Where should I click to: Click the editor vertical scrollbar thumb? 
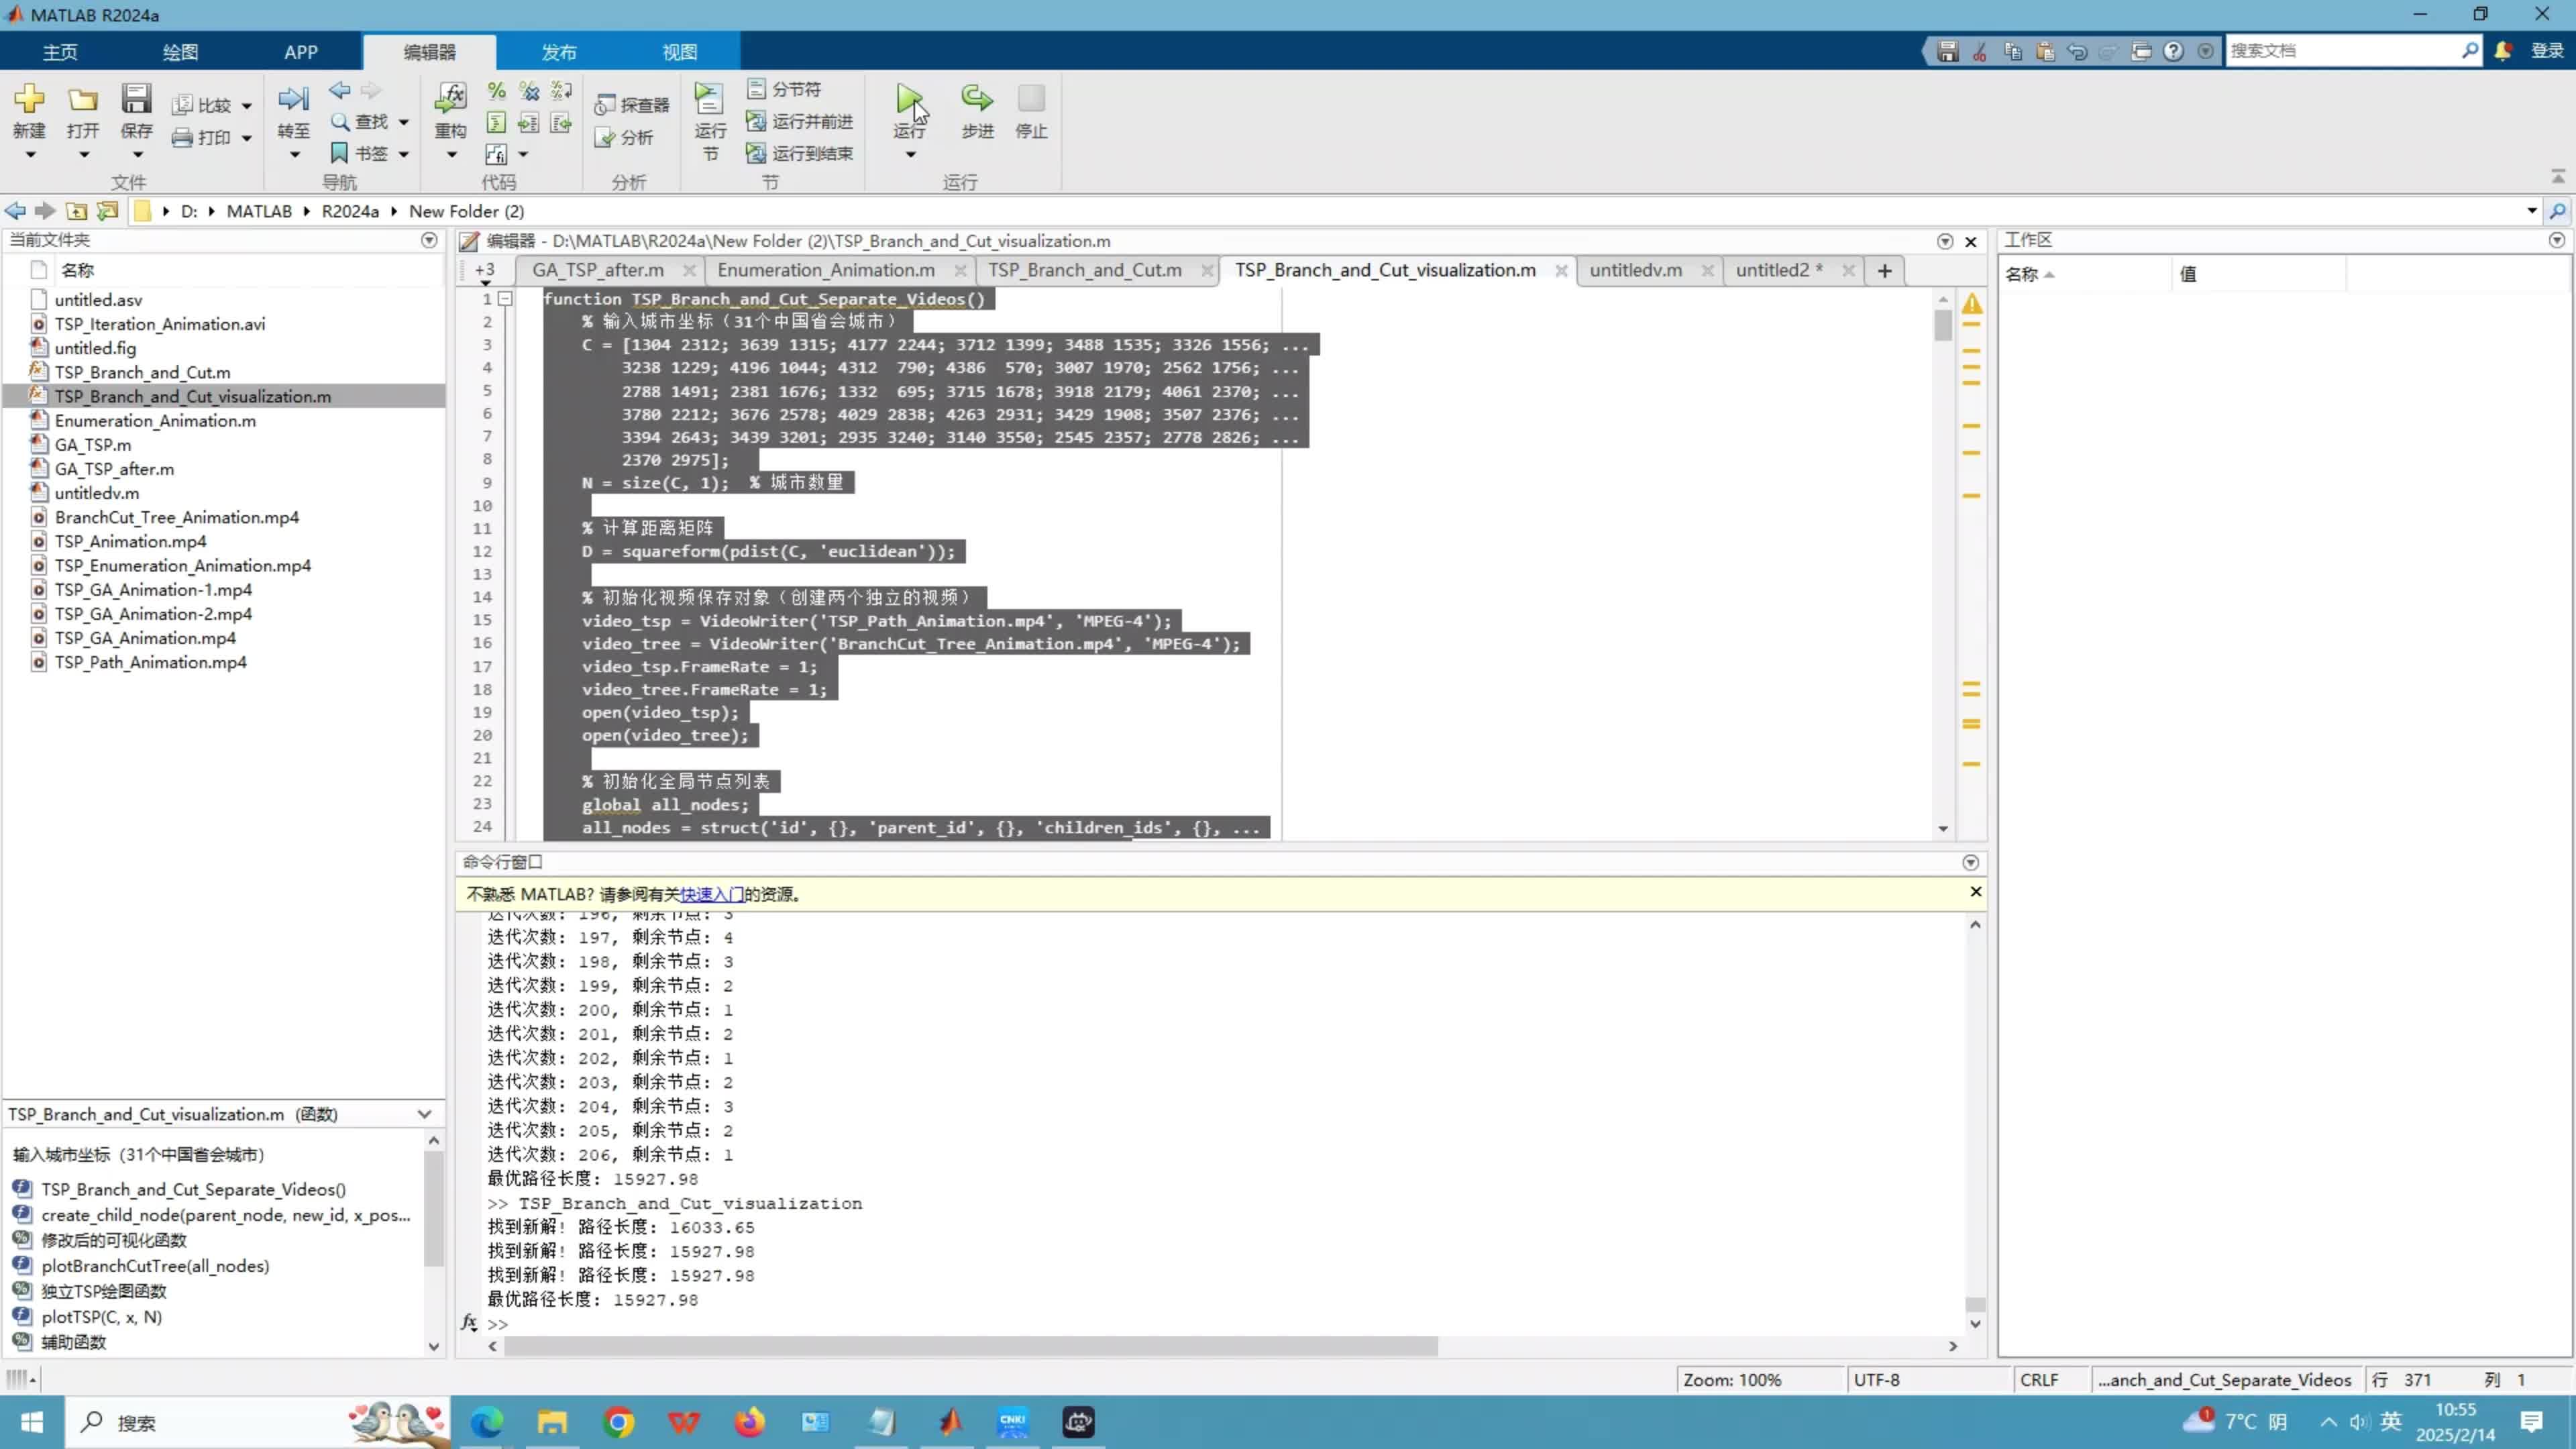coord(1943,325)
